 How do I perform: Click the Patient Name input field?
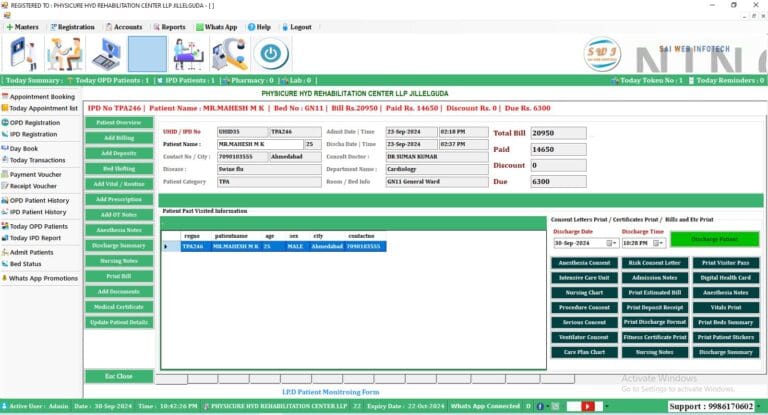pyautogui.click(x=260, y=144)
